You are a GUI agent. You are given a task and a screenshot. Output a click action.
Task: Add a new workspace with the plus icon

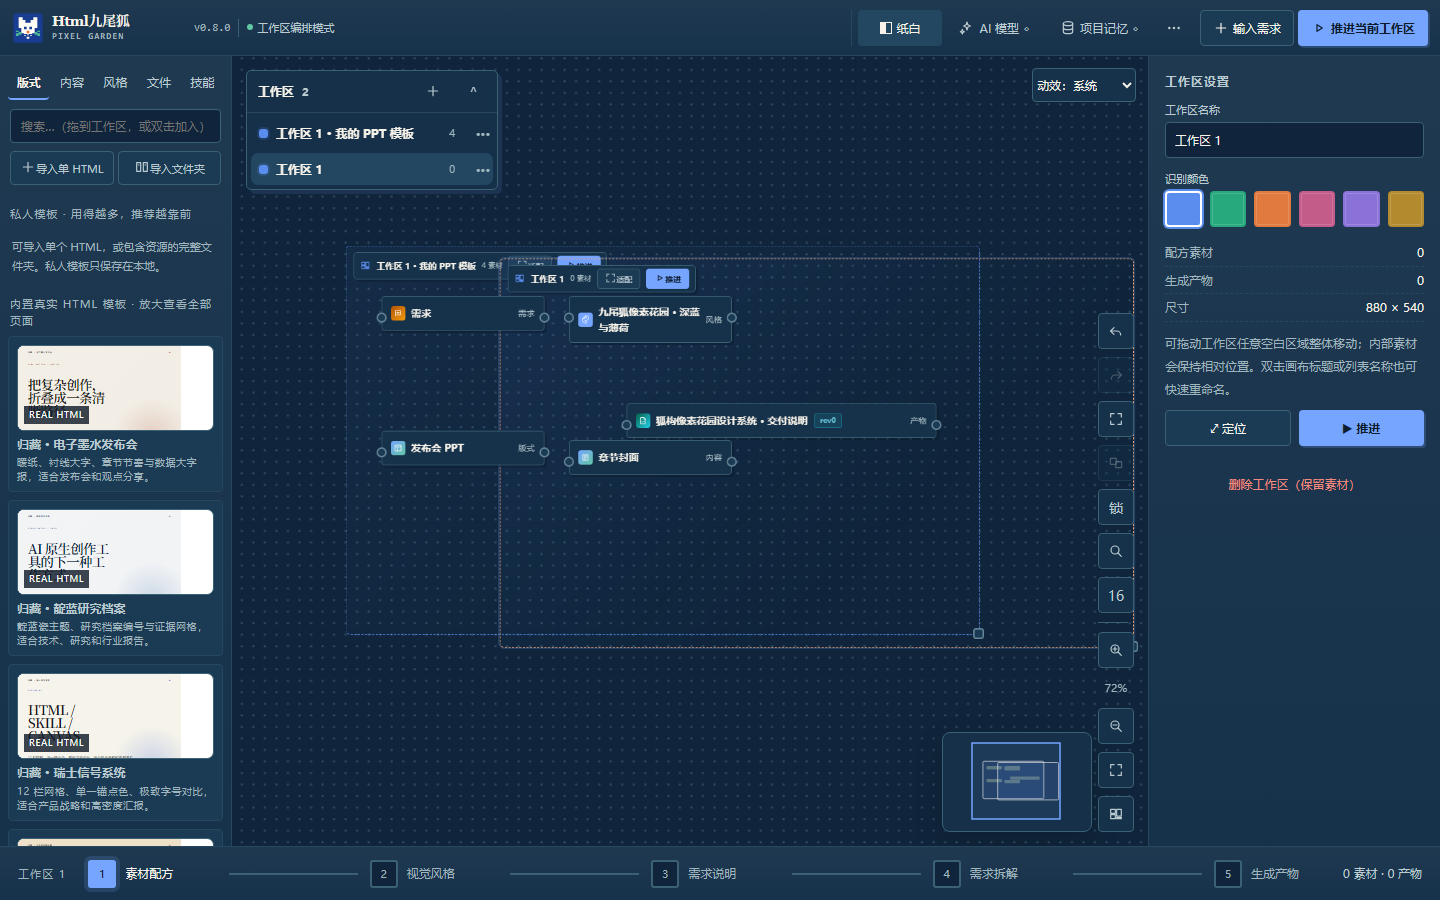[433, 91]
